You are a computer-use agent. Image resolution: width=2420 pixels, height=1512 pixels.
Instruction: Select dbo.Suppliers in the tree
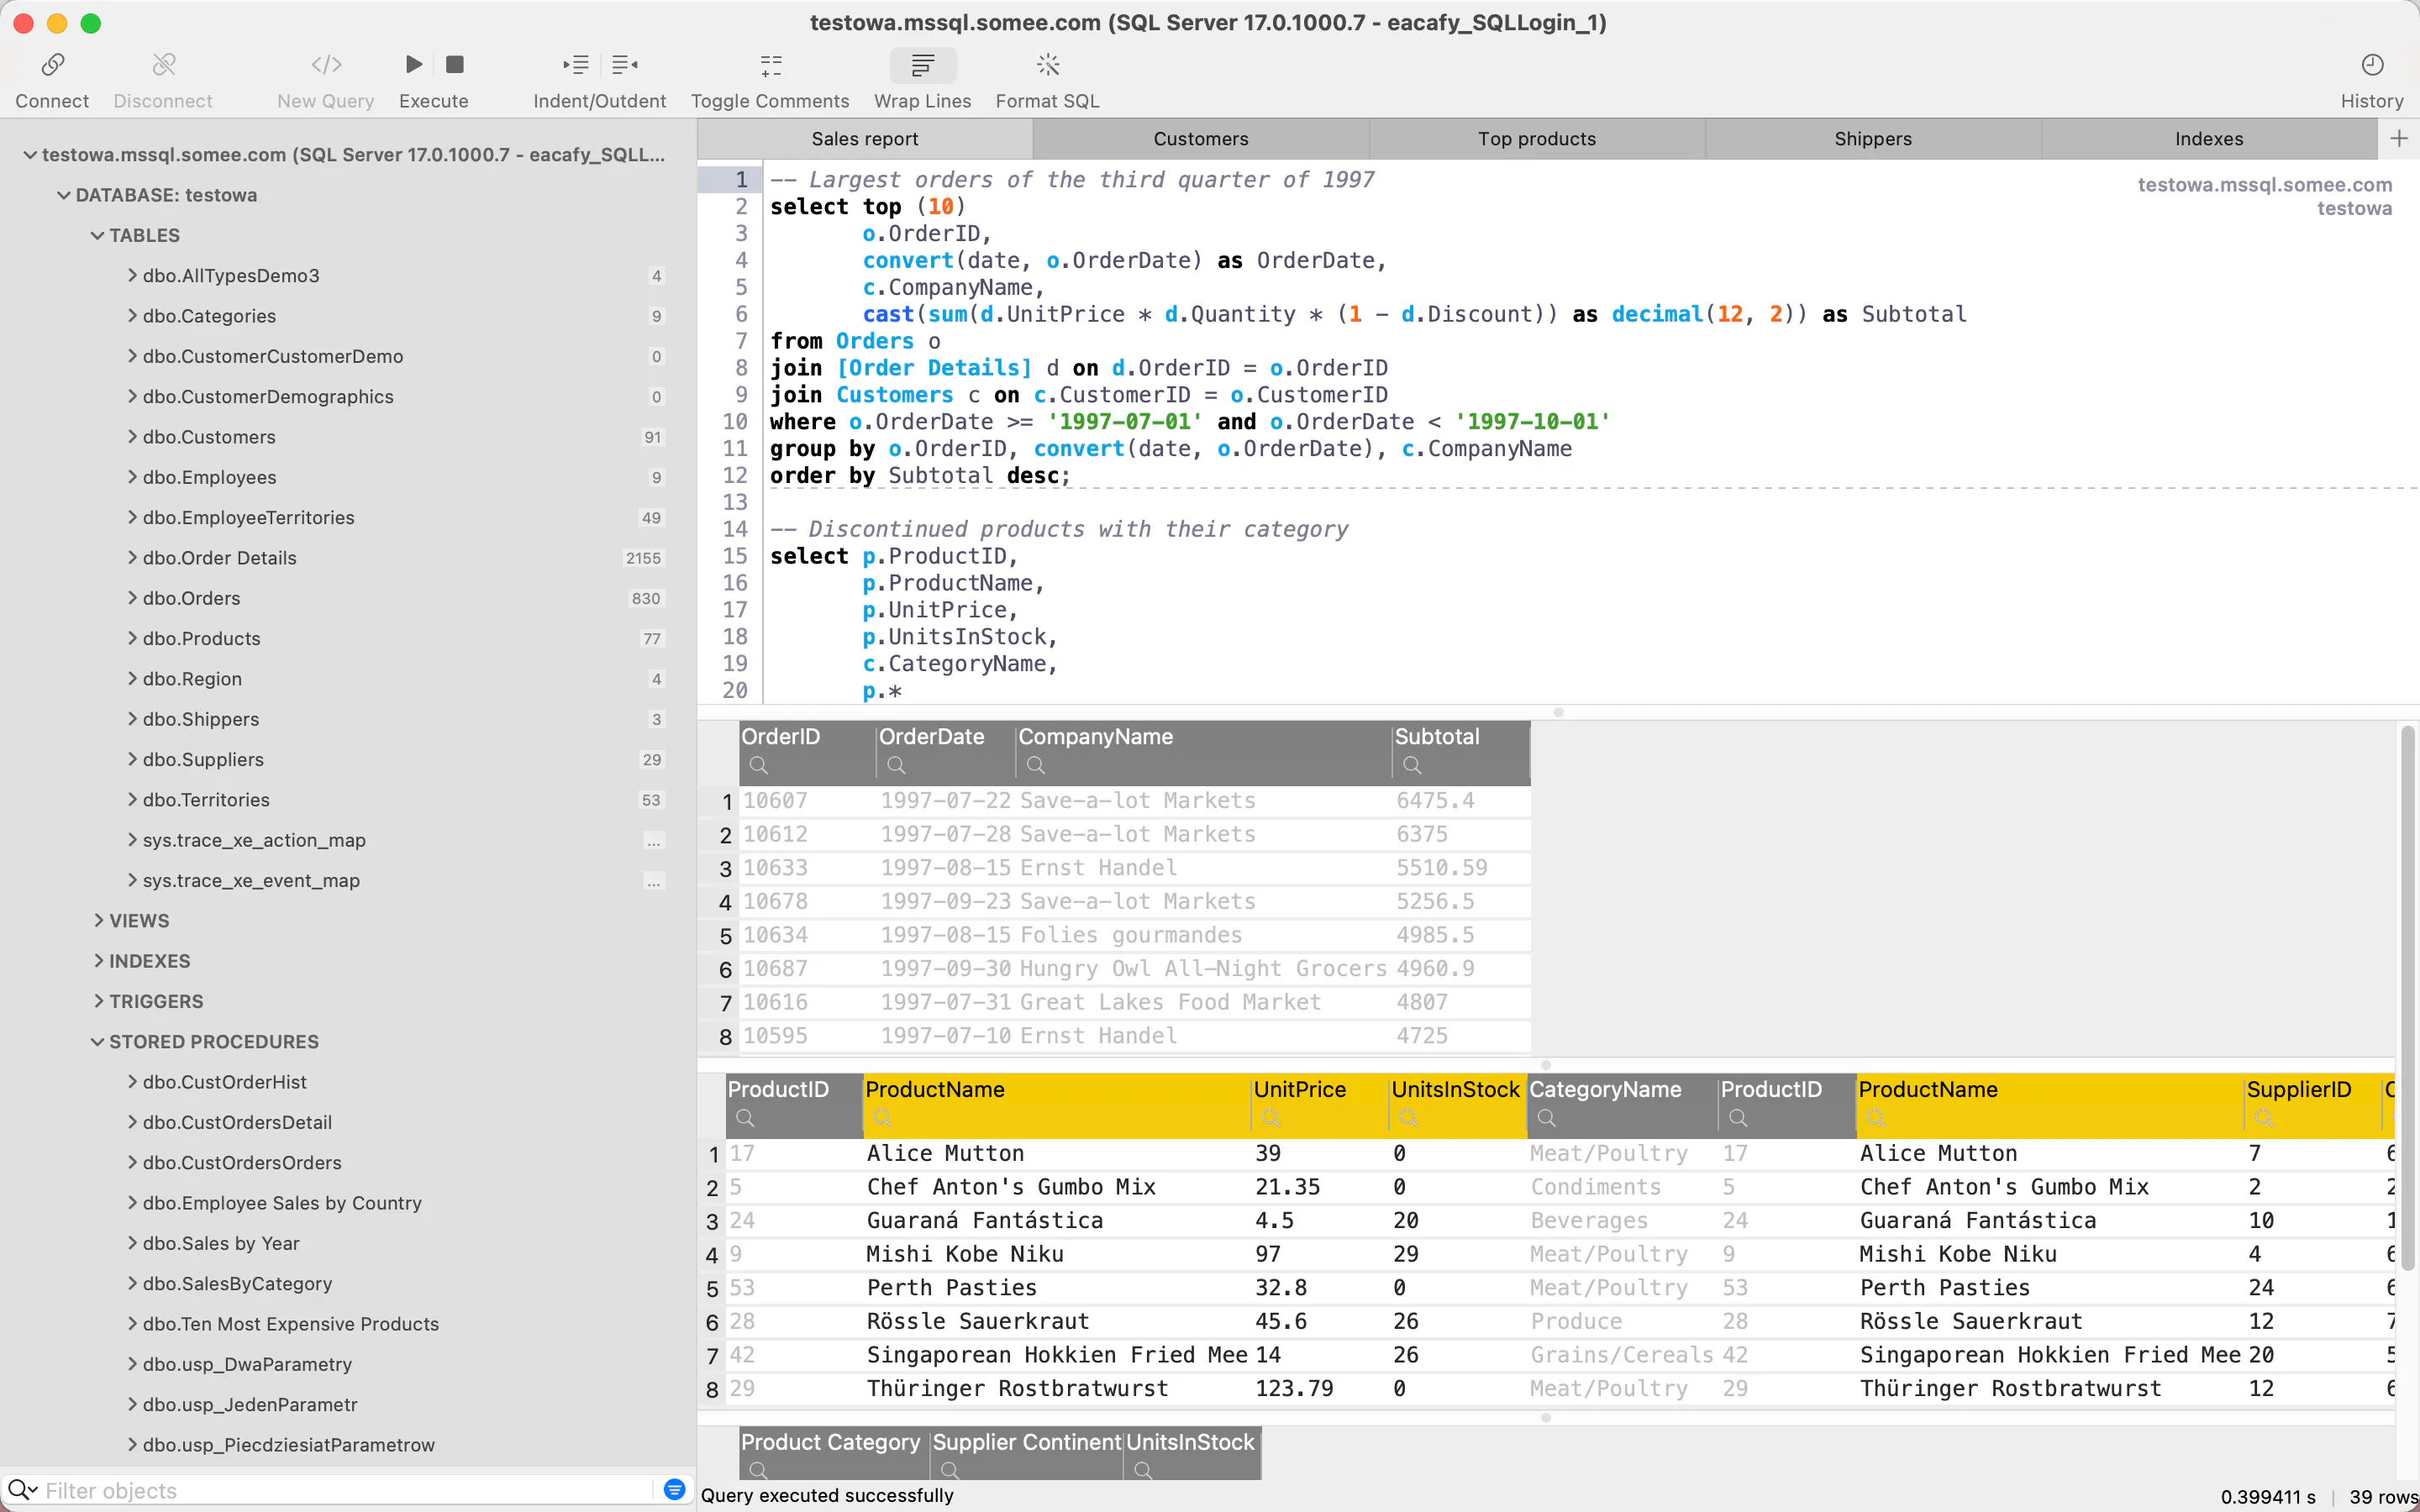(203, 759)
